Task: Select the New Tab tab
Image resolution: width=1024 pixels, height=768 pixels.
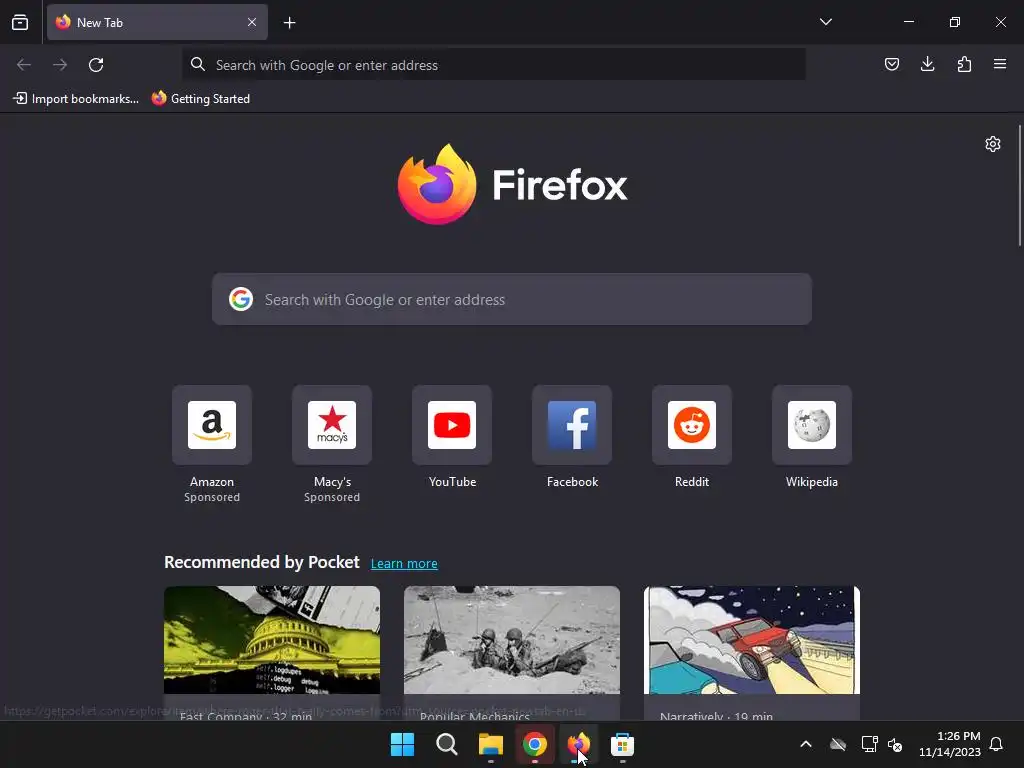Action: point(157,22)
